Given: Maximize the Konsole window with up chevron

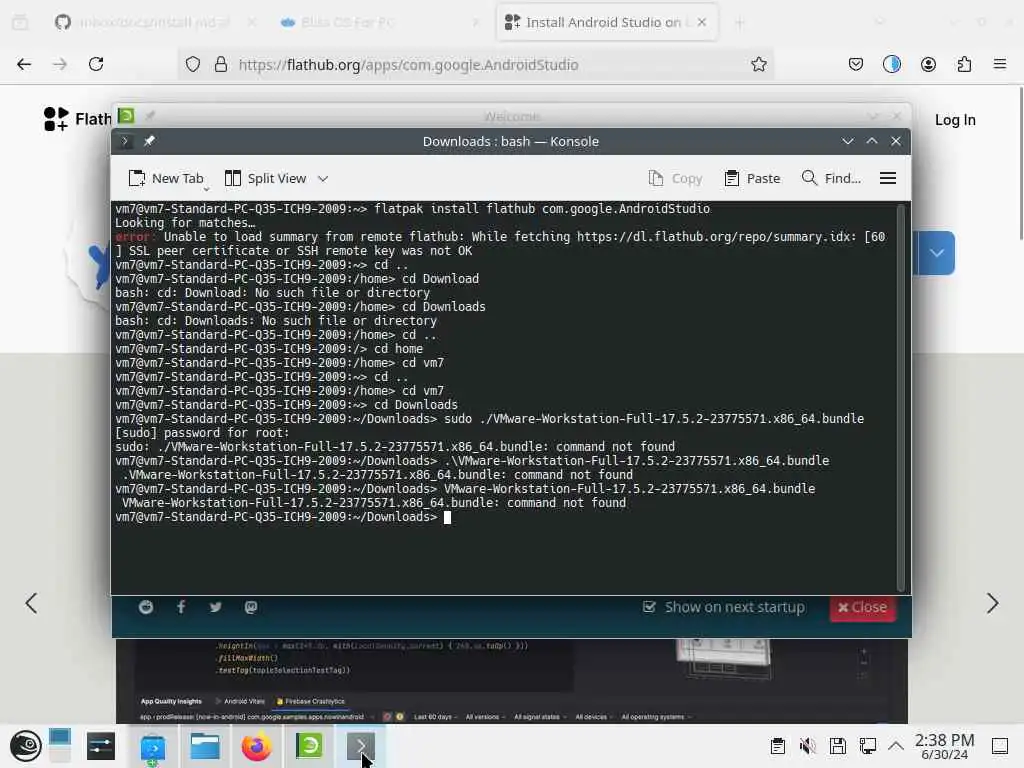Looking at the screenshot, I should coord(872,141).
